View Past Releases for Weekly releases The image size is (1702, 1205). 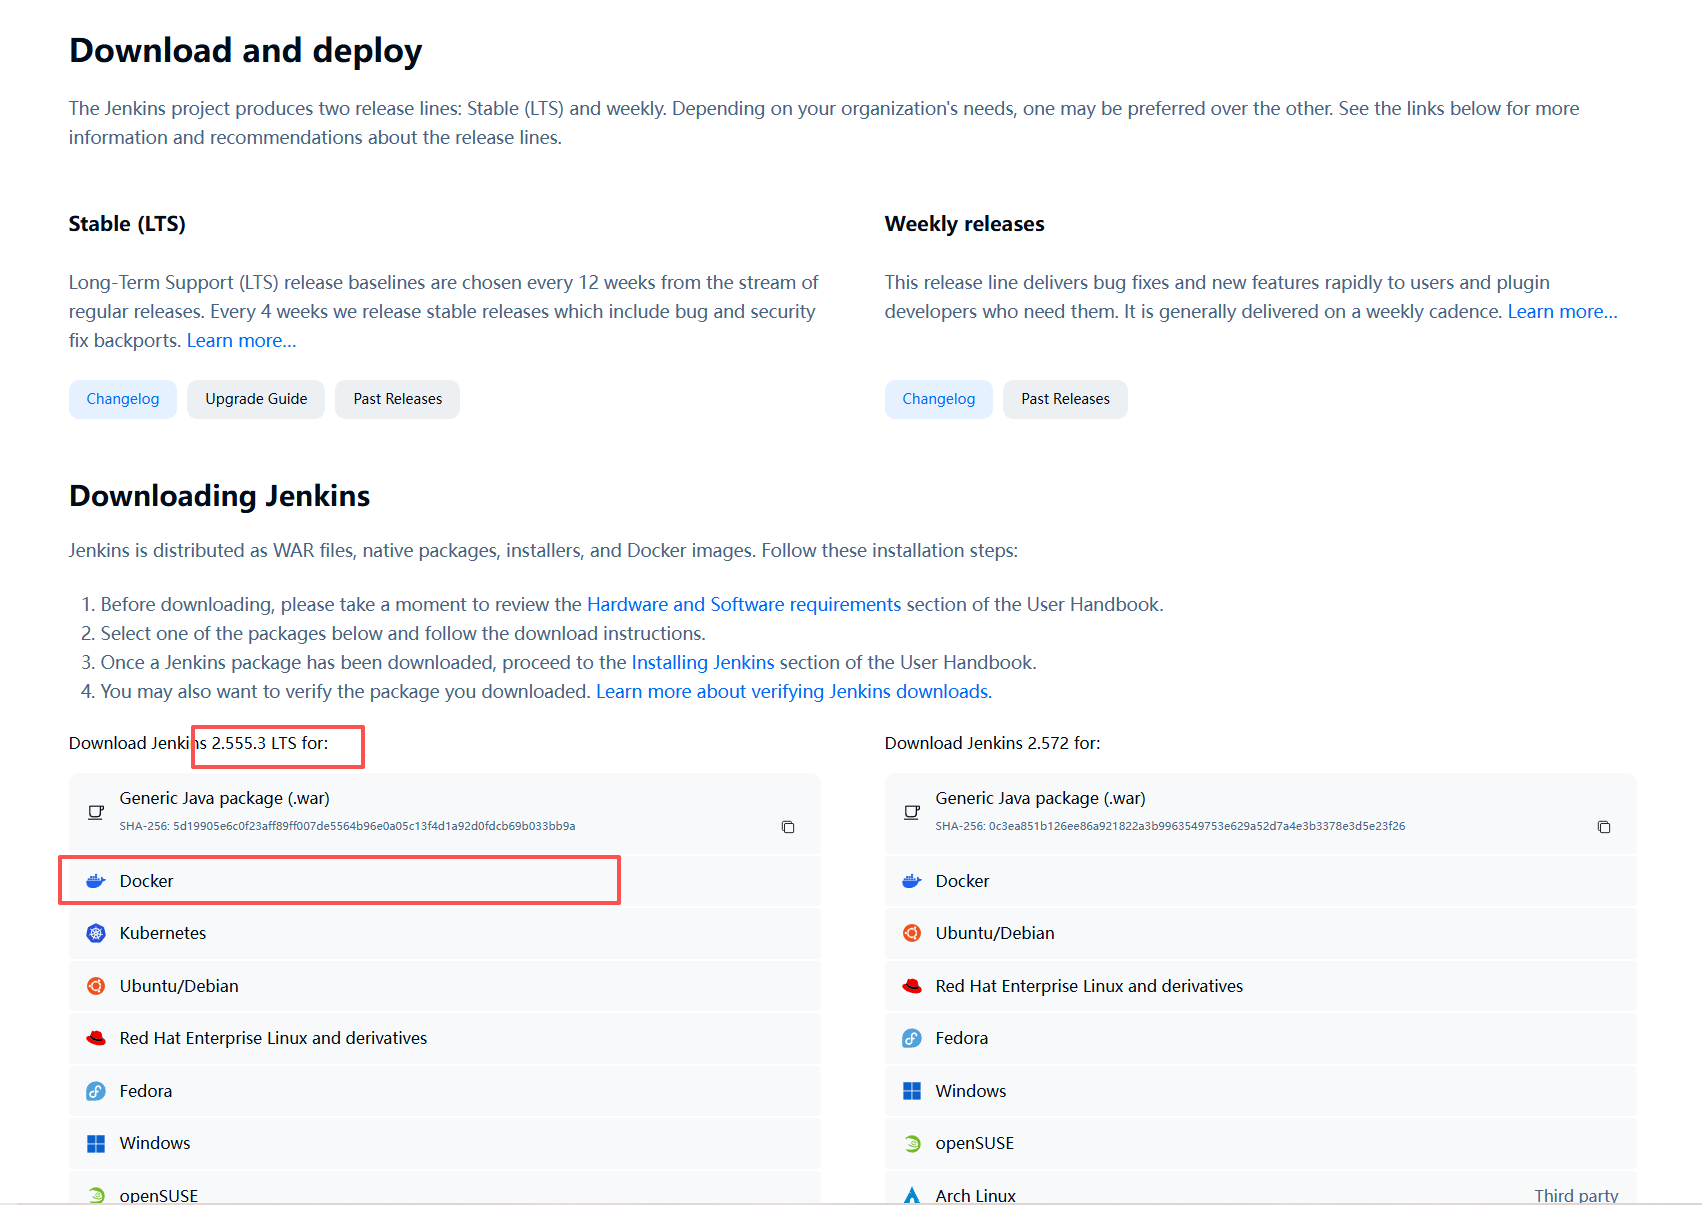coord(1065,399)
